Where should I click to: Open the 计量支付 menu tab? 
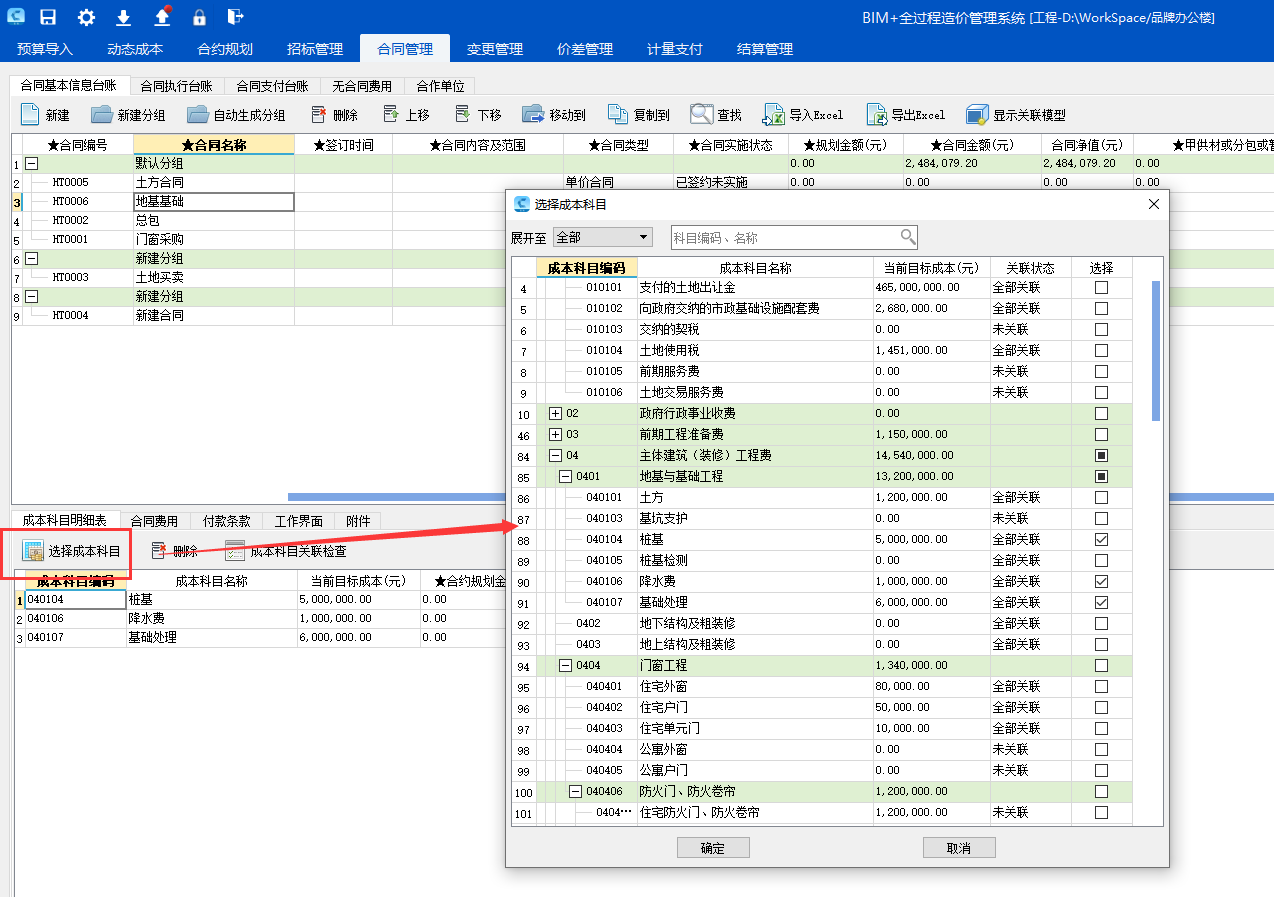click(675, 49)
